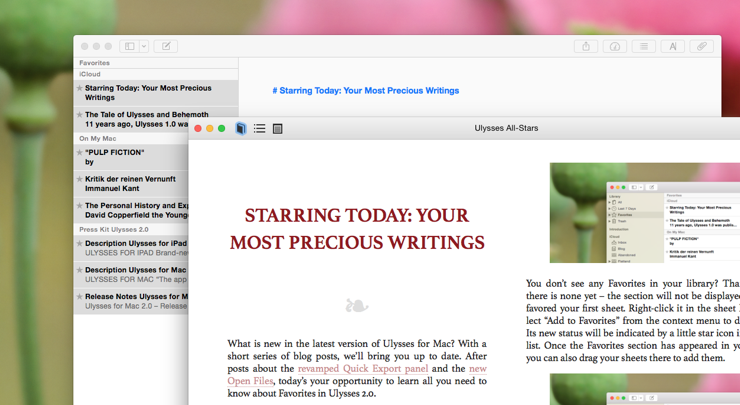Click the 'iCloud' group header

pyautogui.click(x=90, y=74)
